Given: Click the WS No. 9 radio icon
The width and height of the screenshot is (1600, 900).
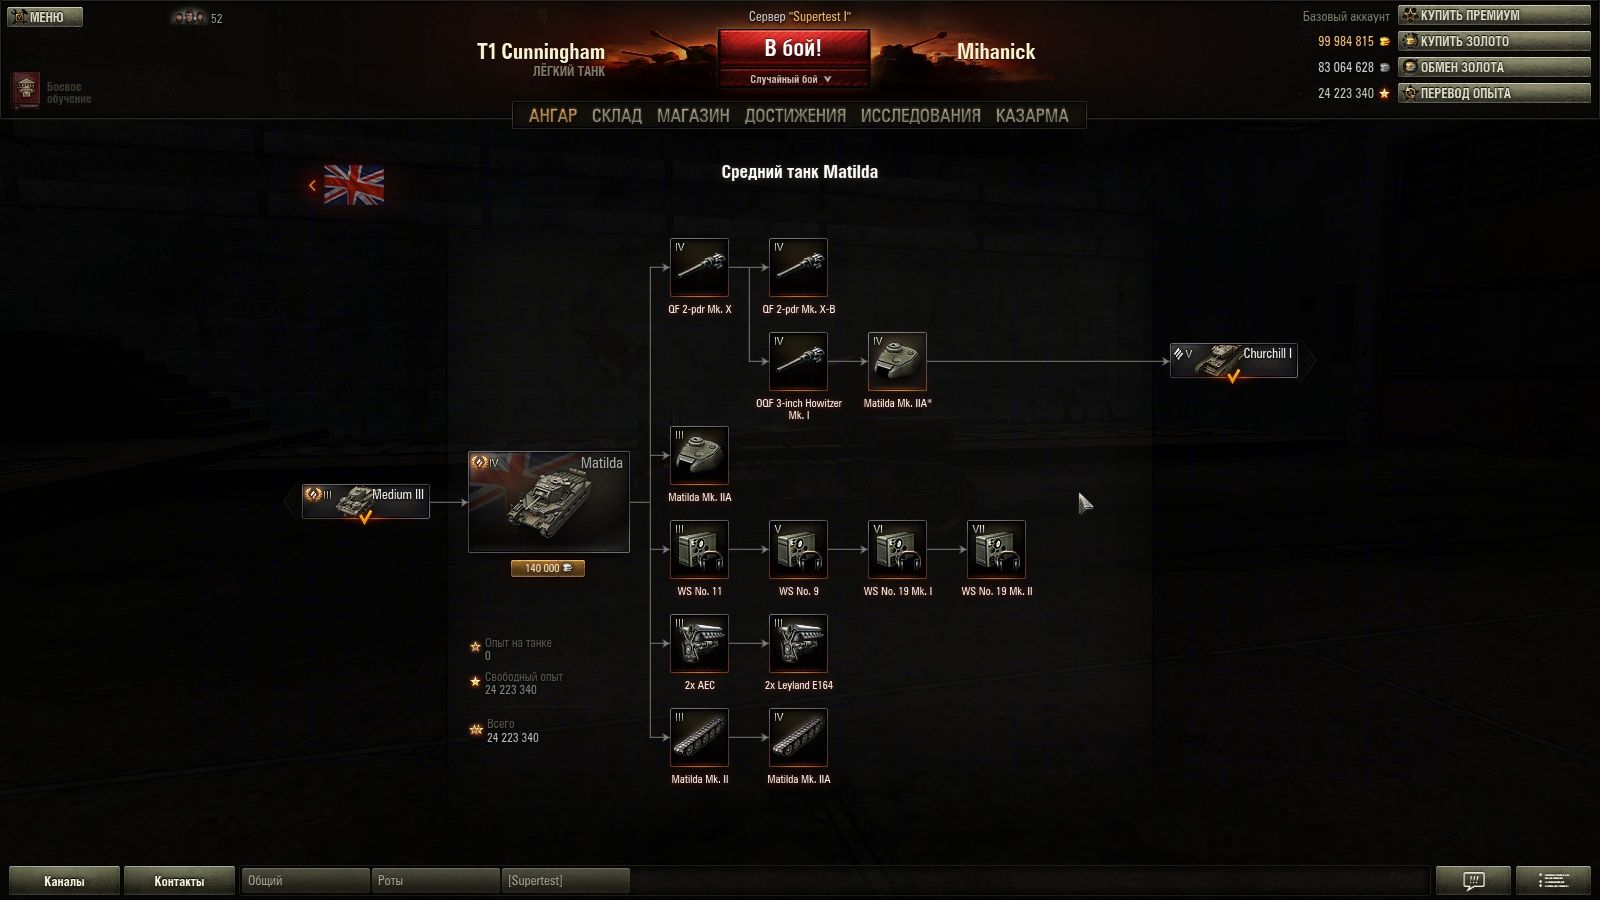Looking at the screenshot, I should tap(798, 550).
